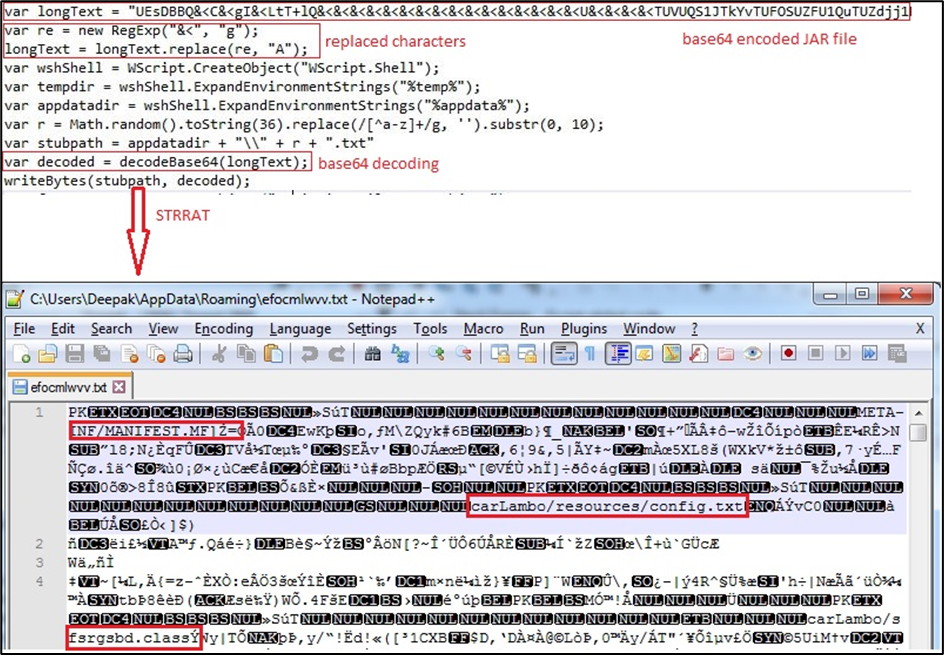944x655 pixels.
Task: Click the X close-document button beside the menu bar
Action: pyautogui.click(x=920, y=329)
